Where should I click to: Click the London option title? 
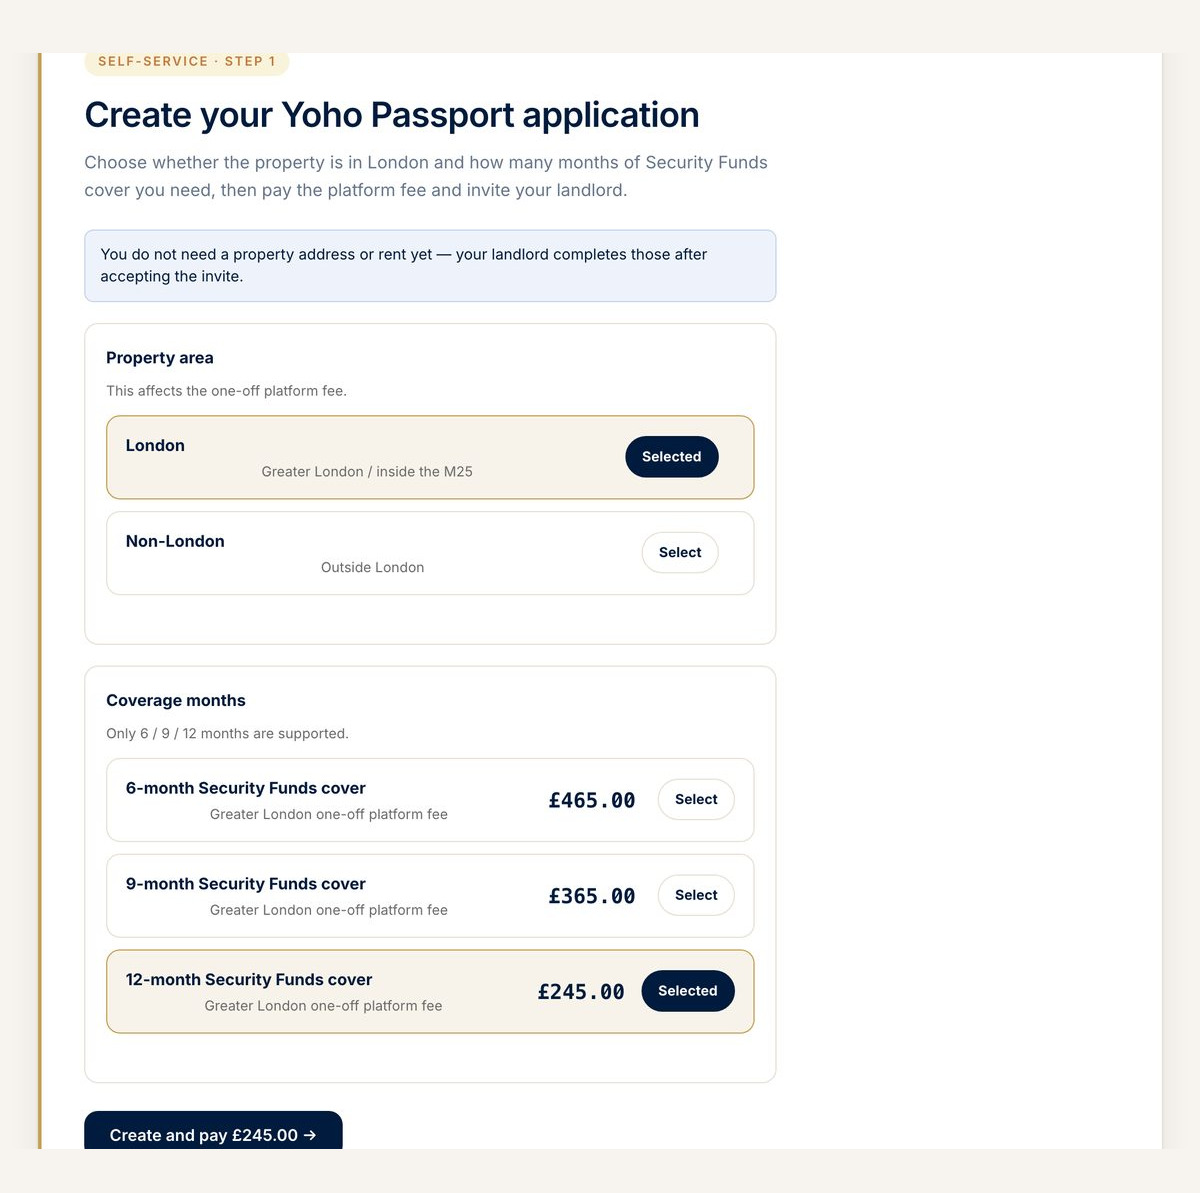point(155,446)
